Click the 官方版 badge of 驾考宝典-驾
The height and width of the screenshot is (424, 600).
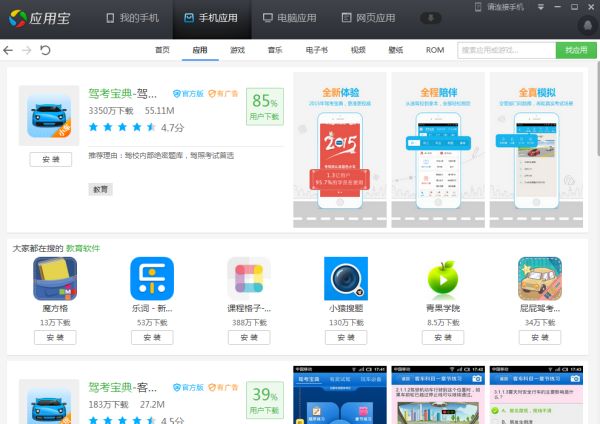(188, 93)
